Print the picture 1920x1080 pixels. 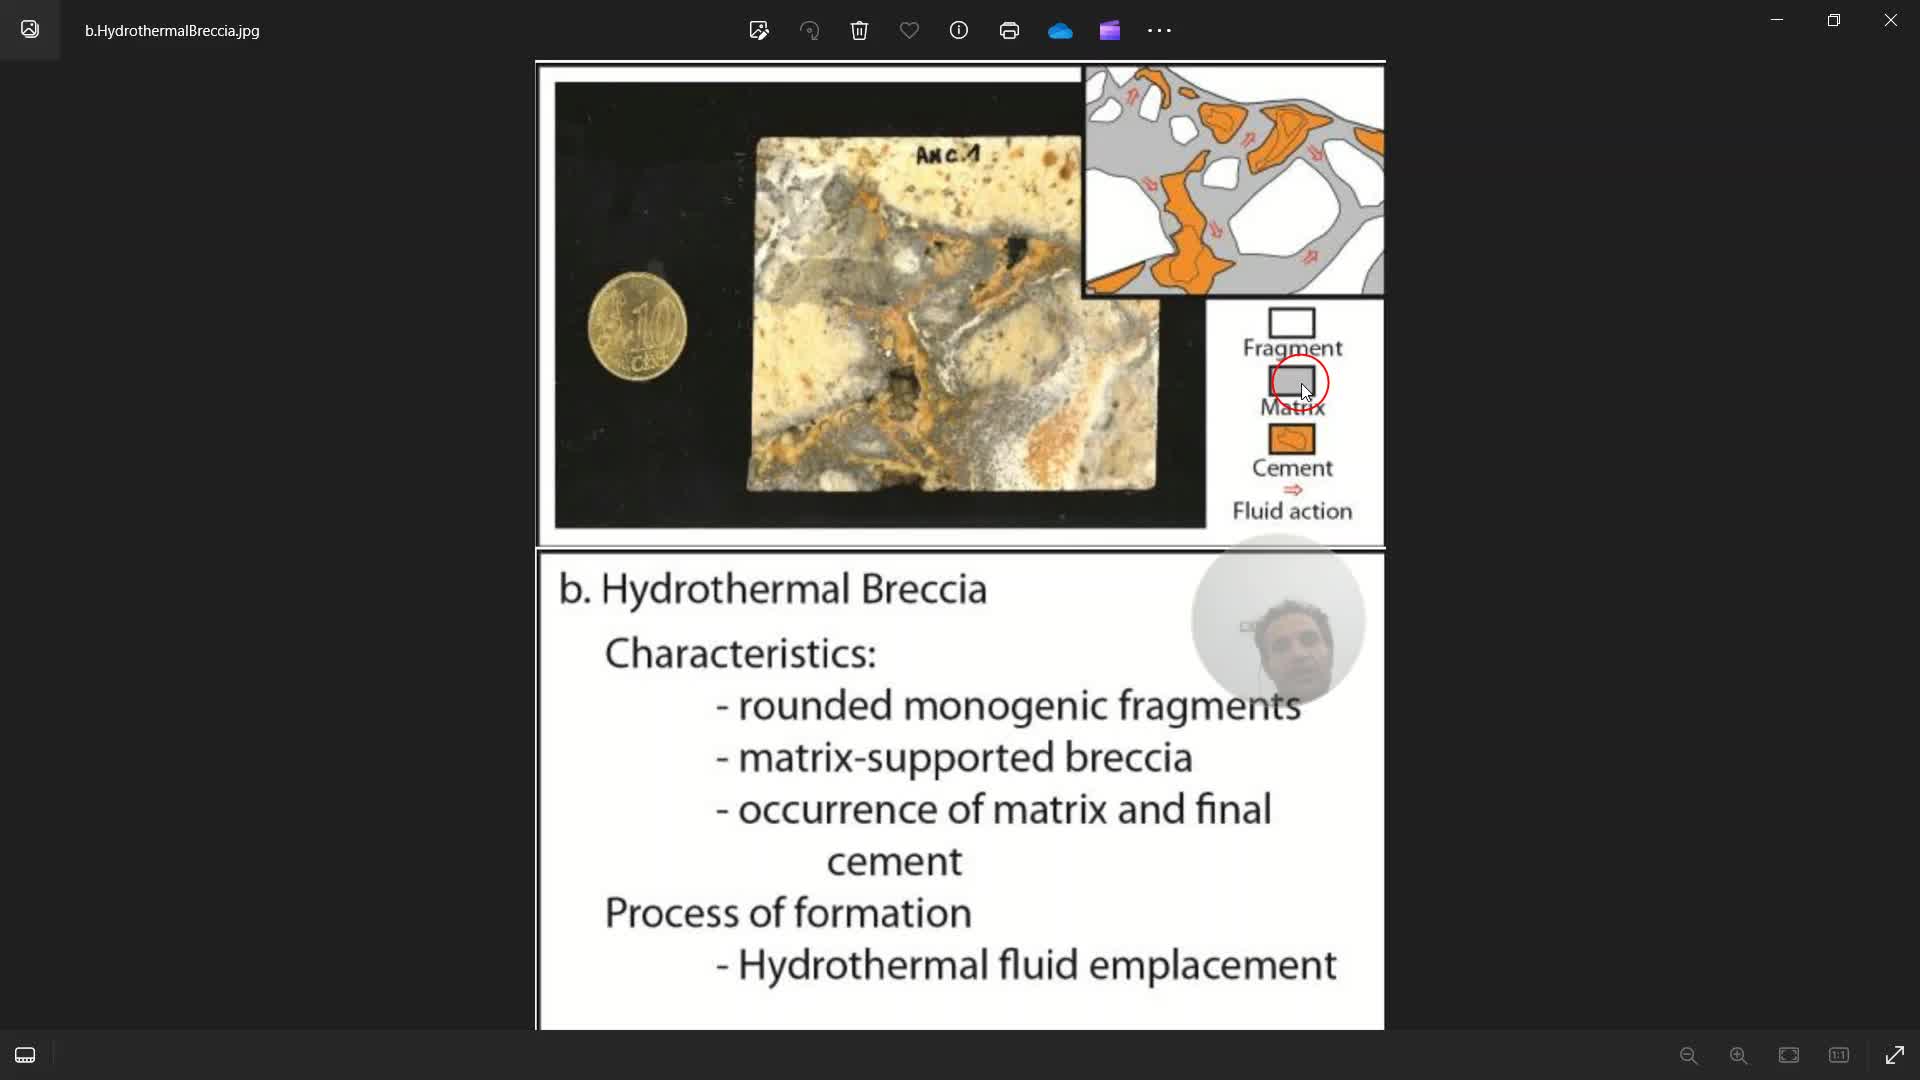tap(1009, 30)
